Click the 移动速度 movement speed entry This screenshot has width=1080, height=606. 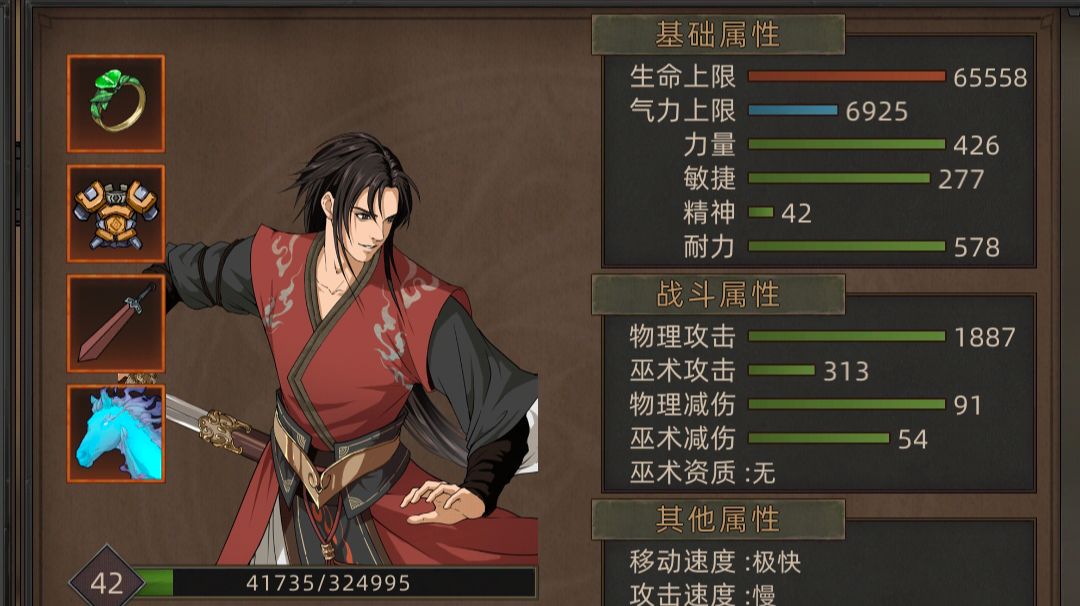click(715, 562)
